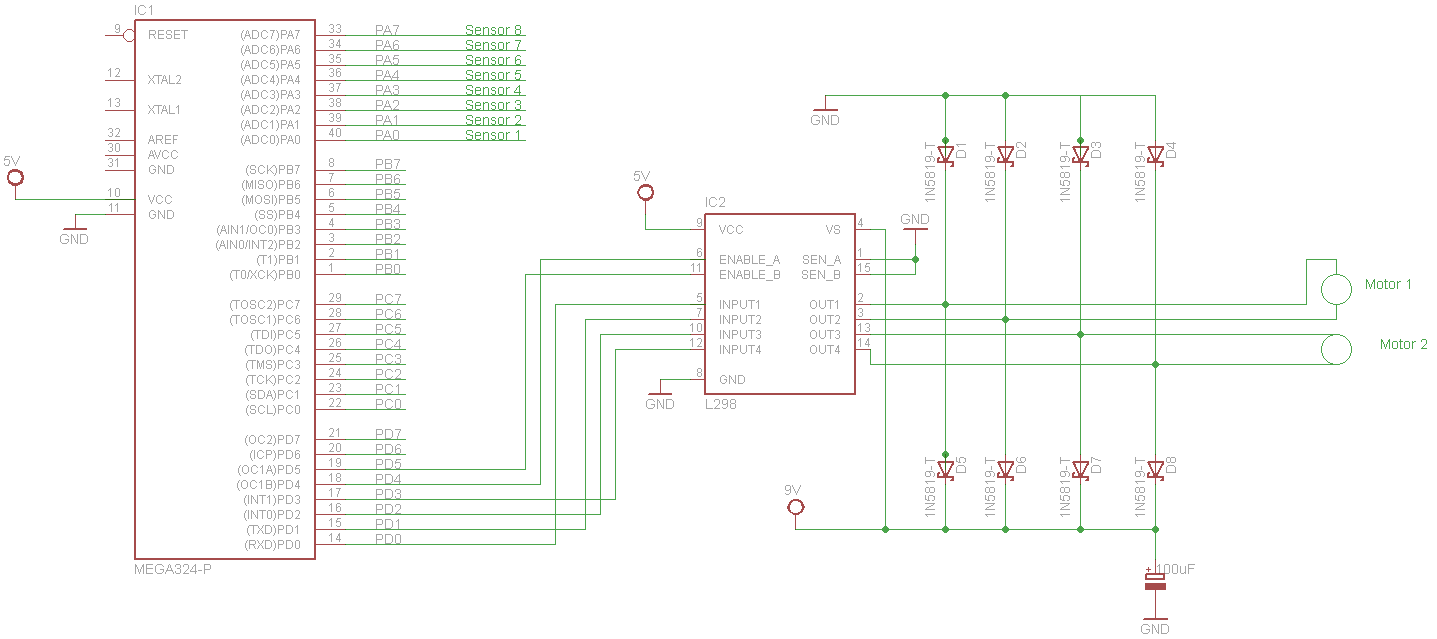Click the PC4 net label
The image size is (1437, 639).
(x=388, y=345)
